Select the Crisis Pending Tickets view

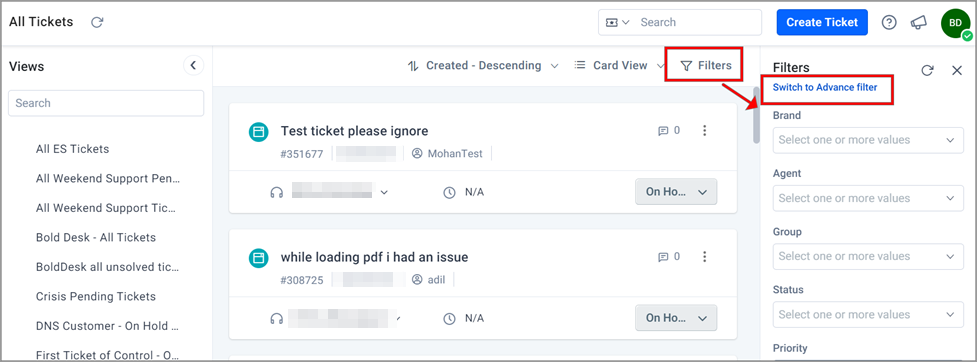point(96,297)
